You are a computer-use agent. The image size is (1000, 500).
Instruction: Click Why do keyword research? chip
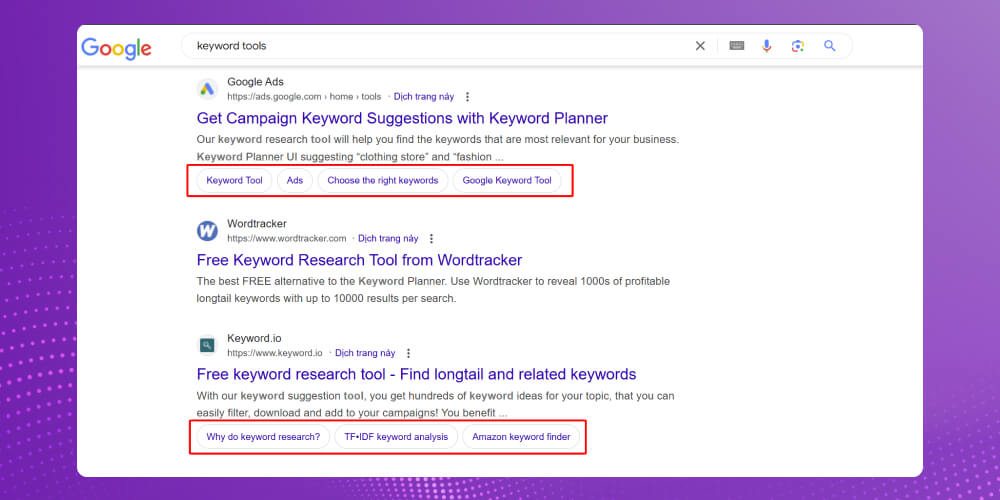pyautogui.click(x=263, y=438)
